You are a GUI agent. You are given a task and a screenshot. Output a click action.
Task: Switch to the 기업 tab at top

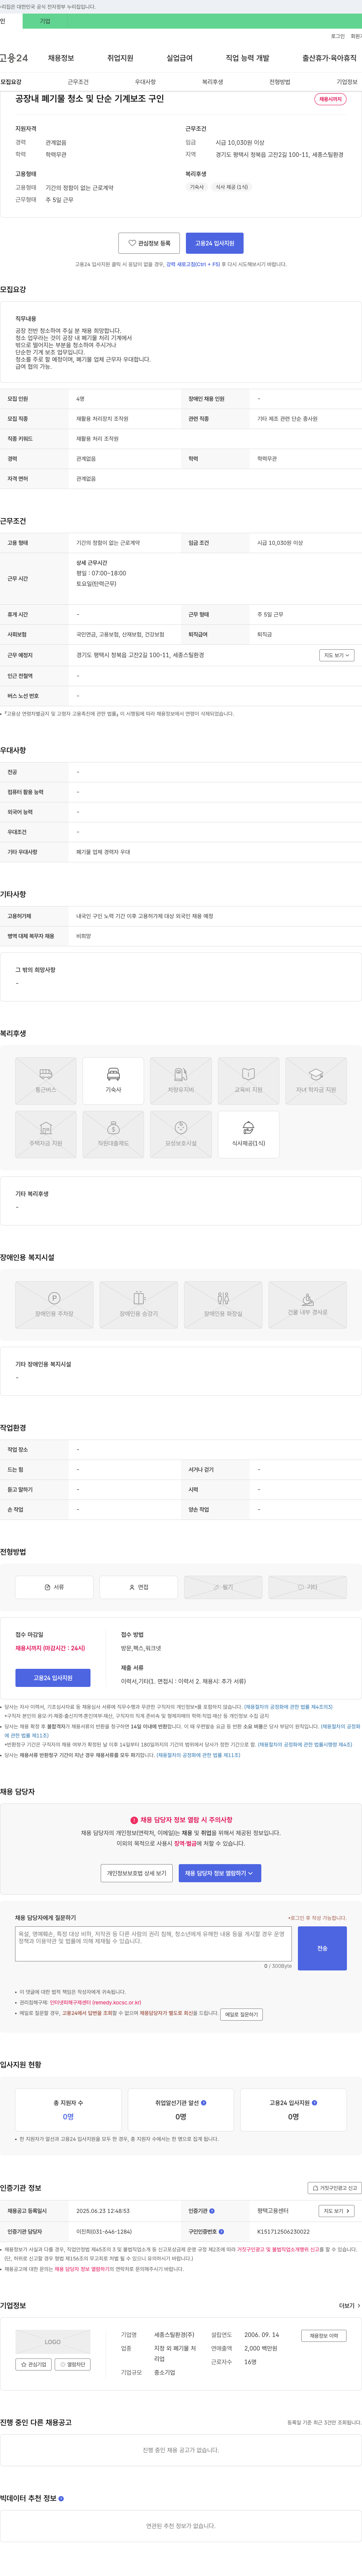click(x=45, y=21)
